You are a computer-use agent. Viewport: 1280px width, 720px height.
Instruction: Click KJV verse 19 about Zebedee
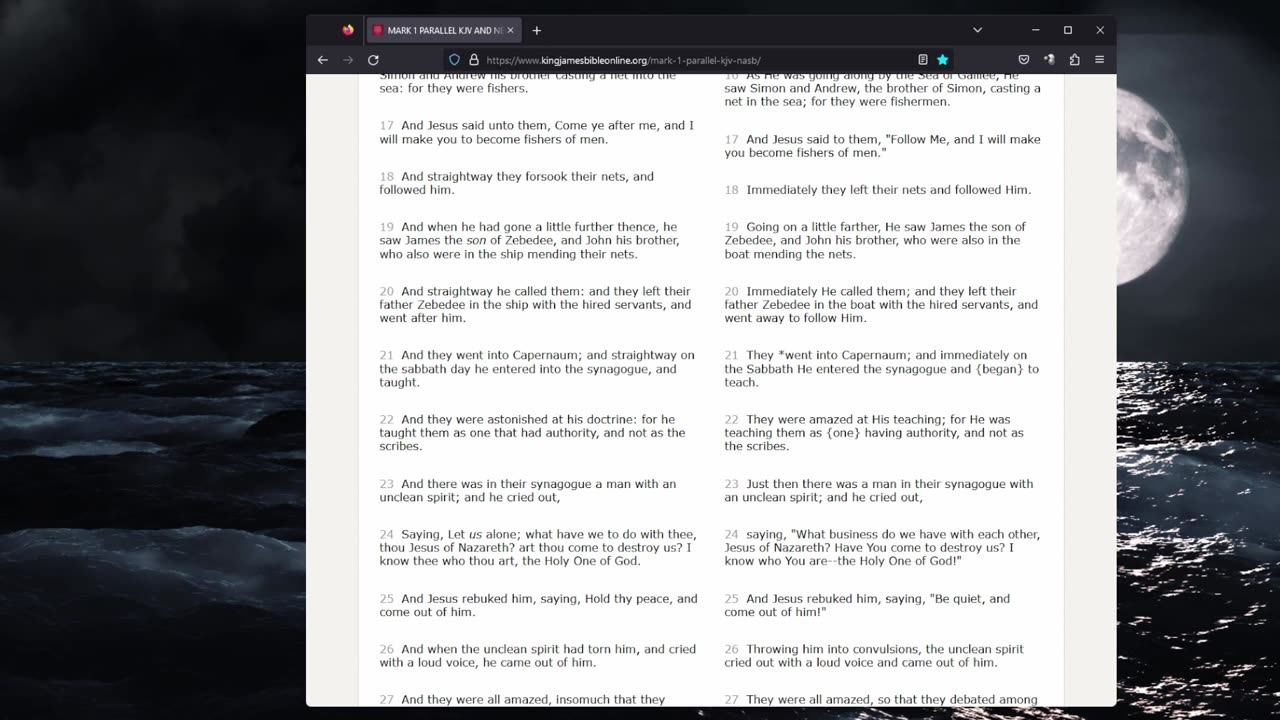pos(529,240)
